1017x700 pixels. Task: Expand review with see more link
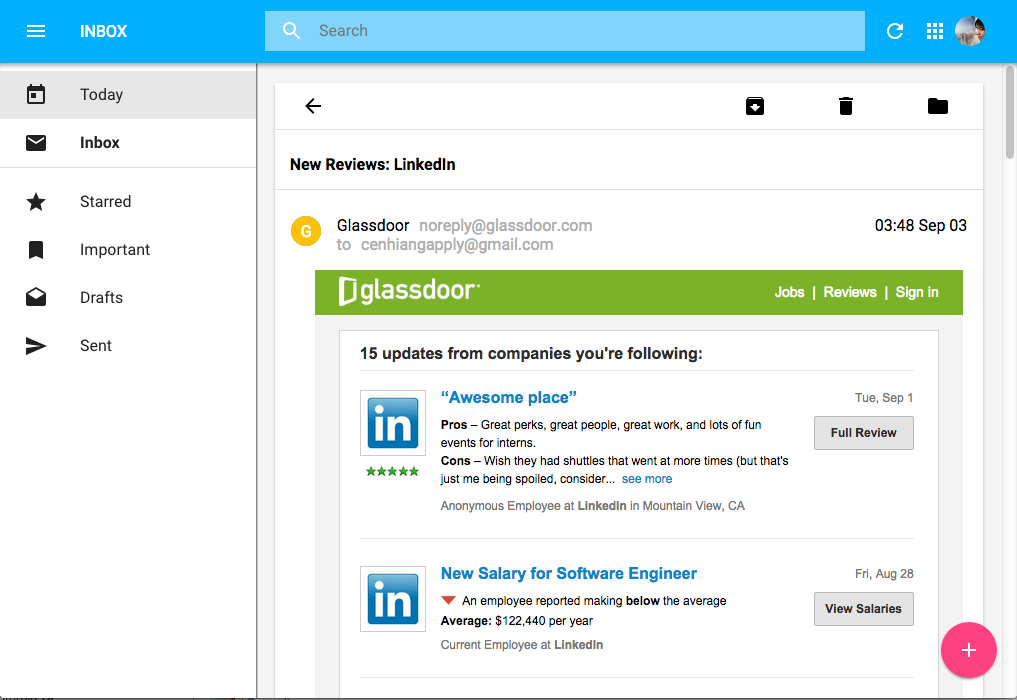coord(647,479)
